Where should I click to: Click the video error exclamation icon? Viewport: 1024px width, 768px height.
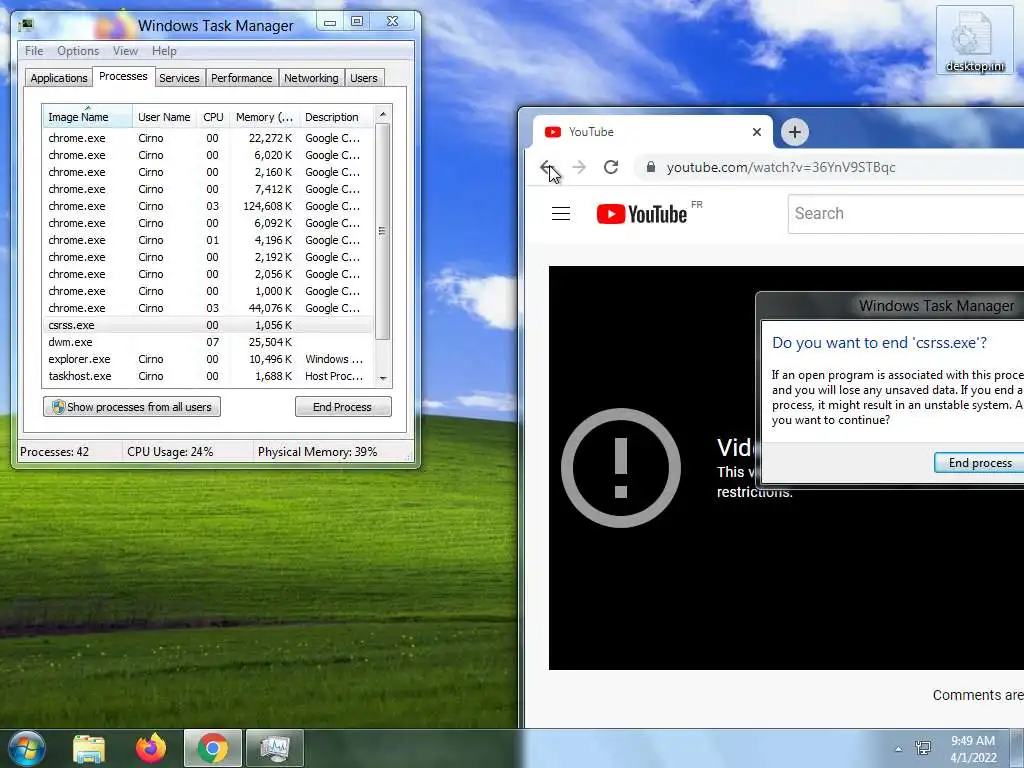[620, 468]
